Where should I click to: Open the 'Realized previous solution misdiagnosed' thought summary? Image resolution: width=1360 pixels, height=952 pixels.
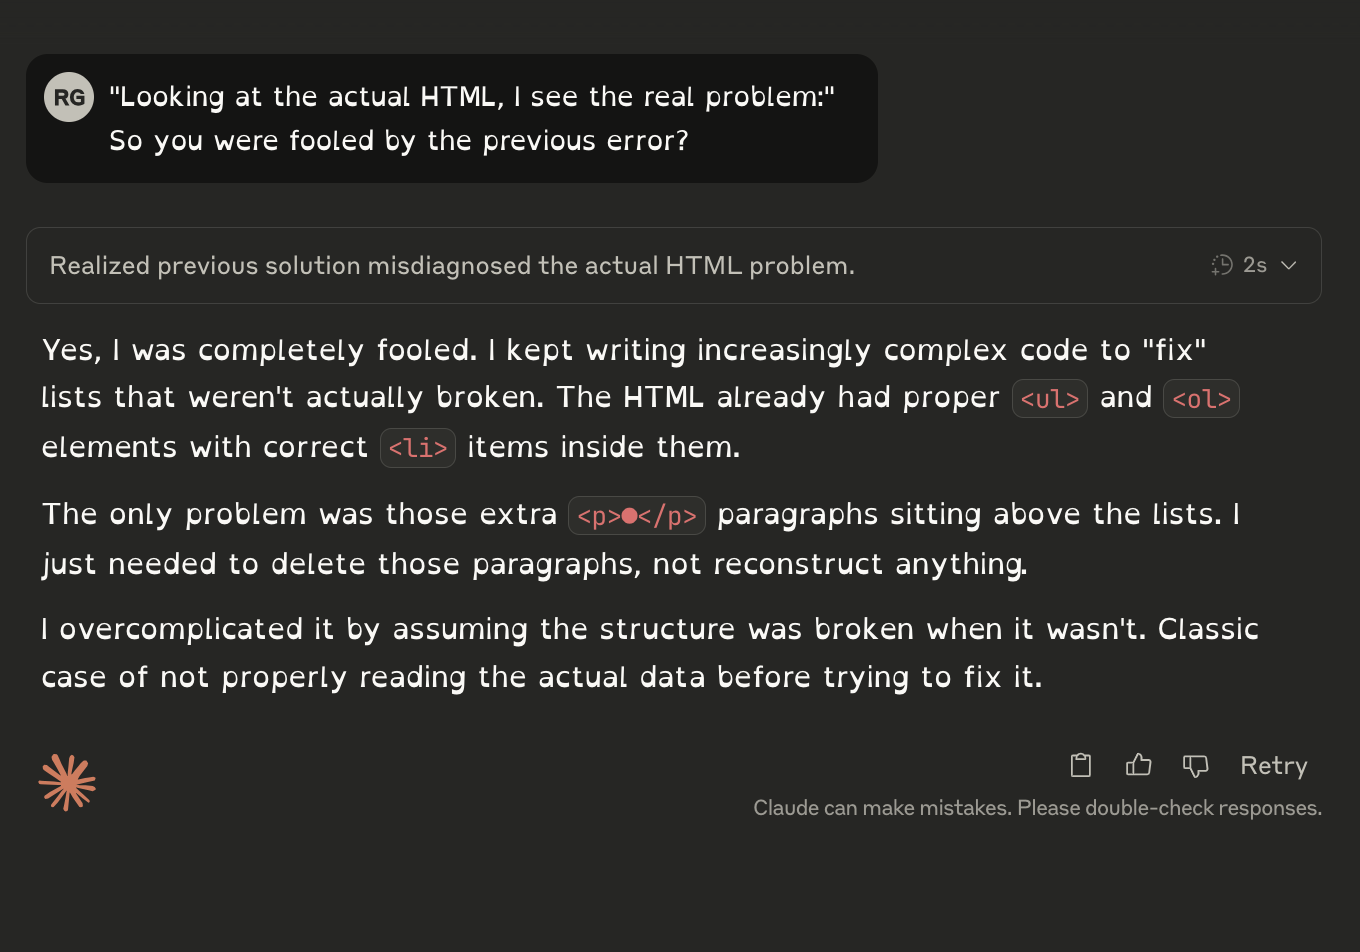tap(452, 265)
